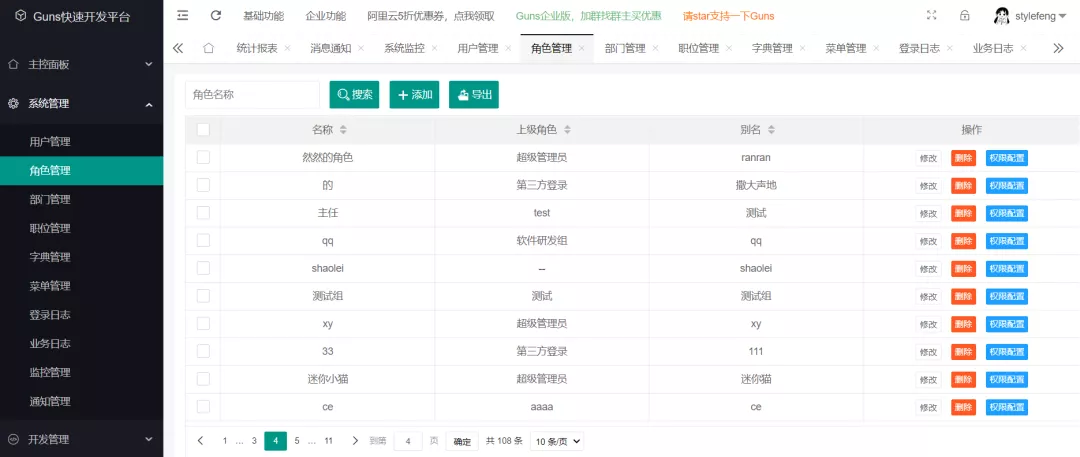Close the 职位管理 tab
This screenshot has height=457, width=1080.
729,49
